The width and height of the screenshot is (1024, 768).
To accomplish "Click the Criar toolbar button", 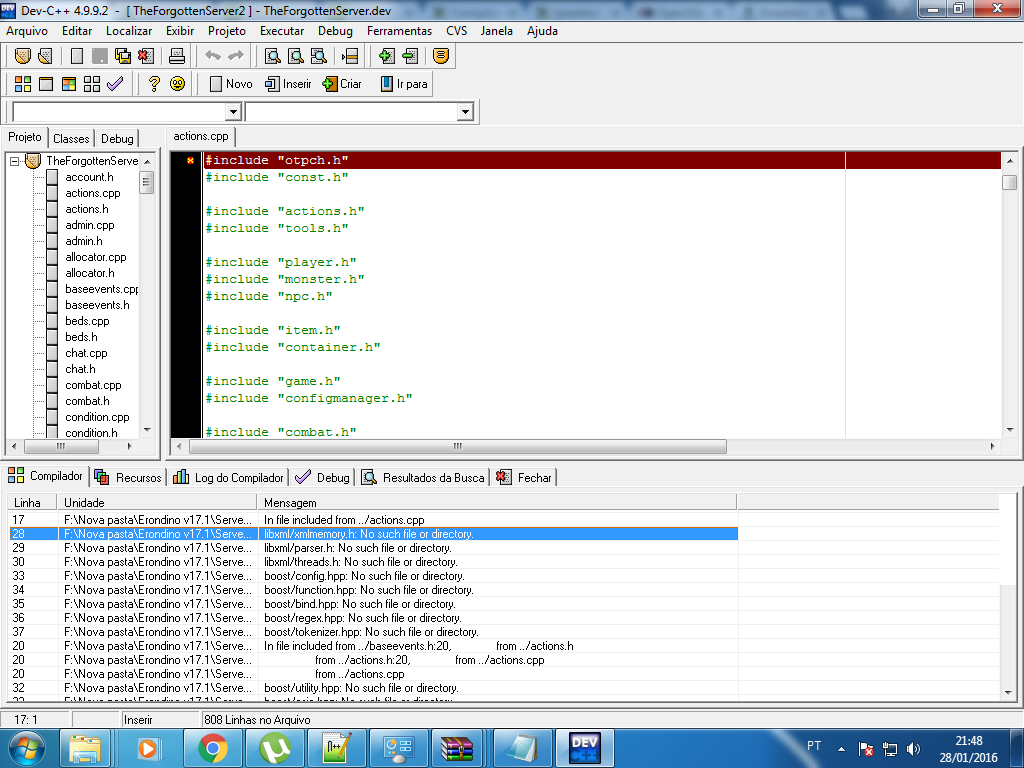I will click(342, 84).
